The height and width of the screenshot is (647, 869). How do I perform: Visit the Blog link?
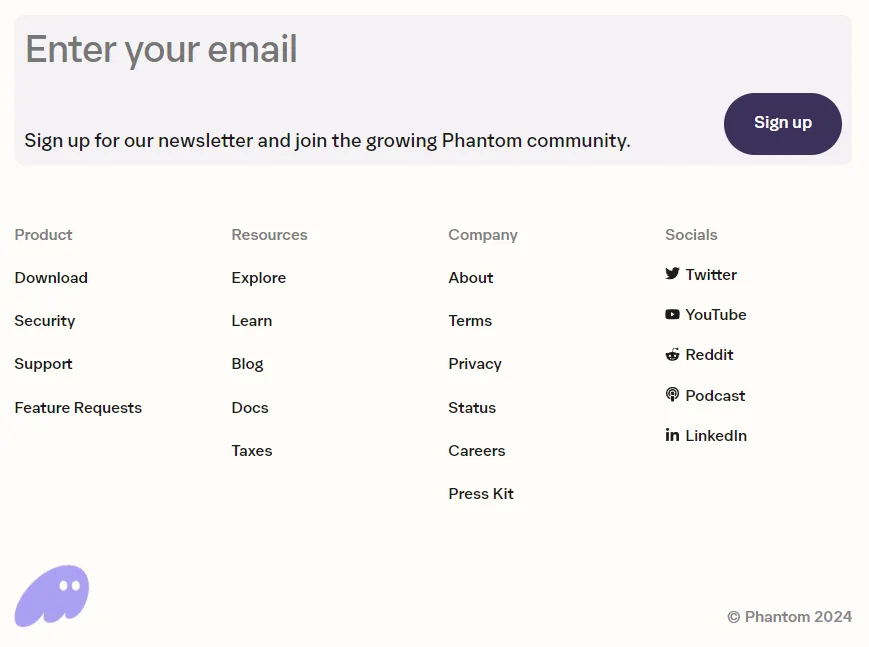coord(247,364)
